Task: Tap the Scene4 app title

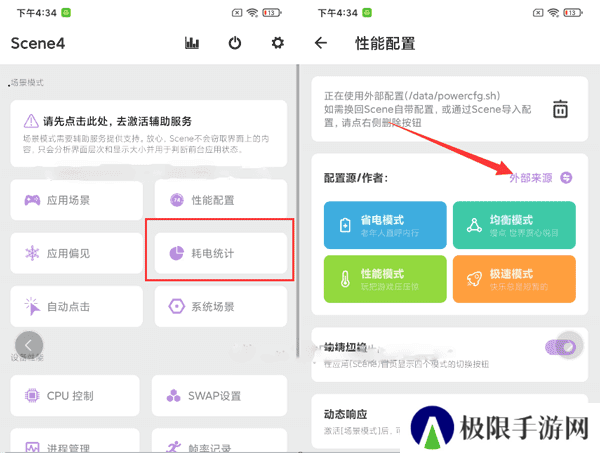Action: point(38,43)
